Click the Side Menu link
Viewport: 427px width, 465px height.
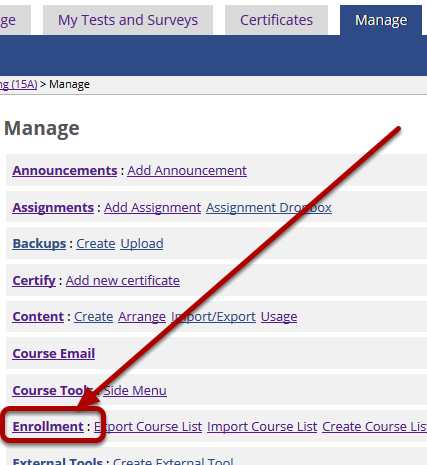pos(135,390)
